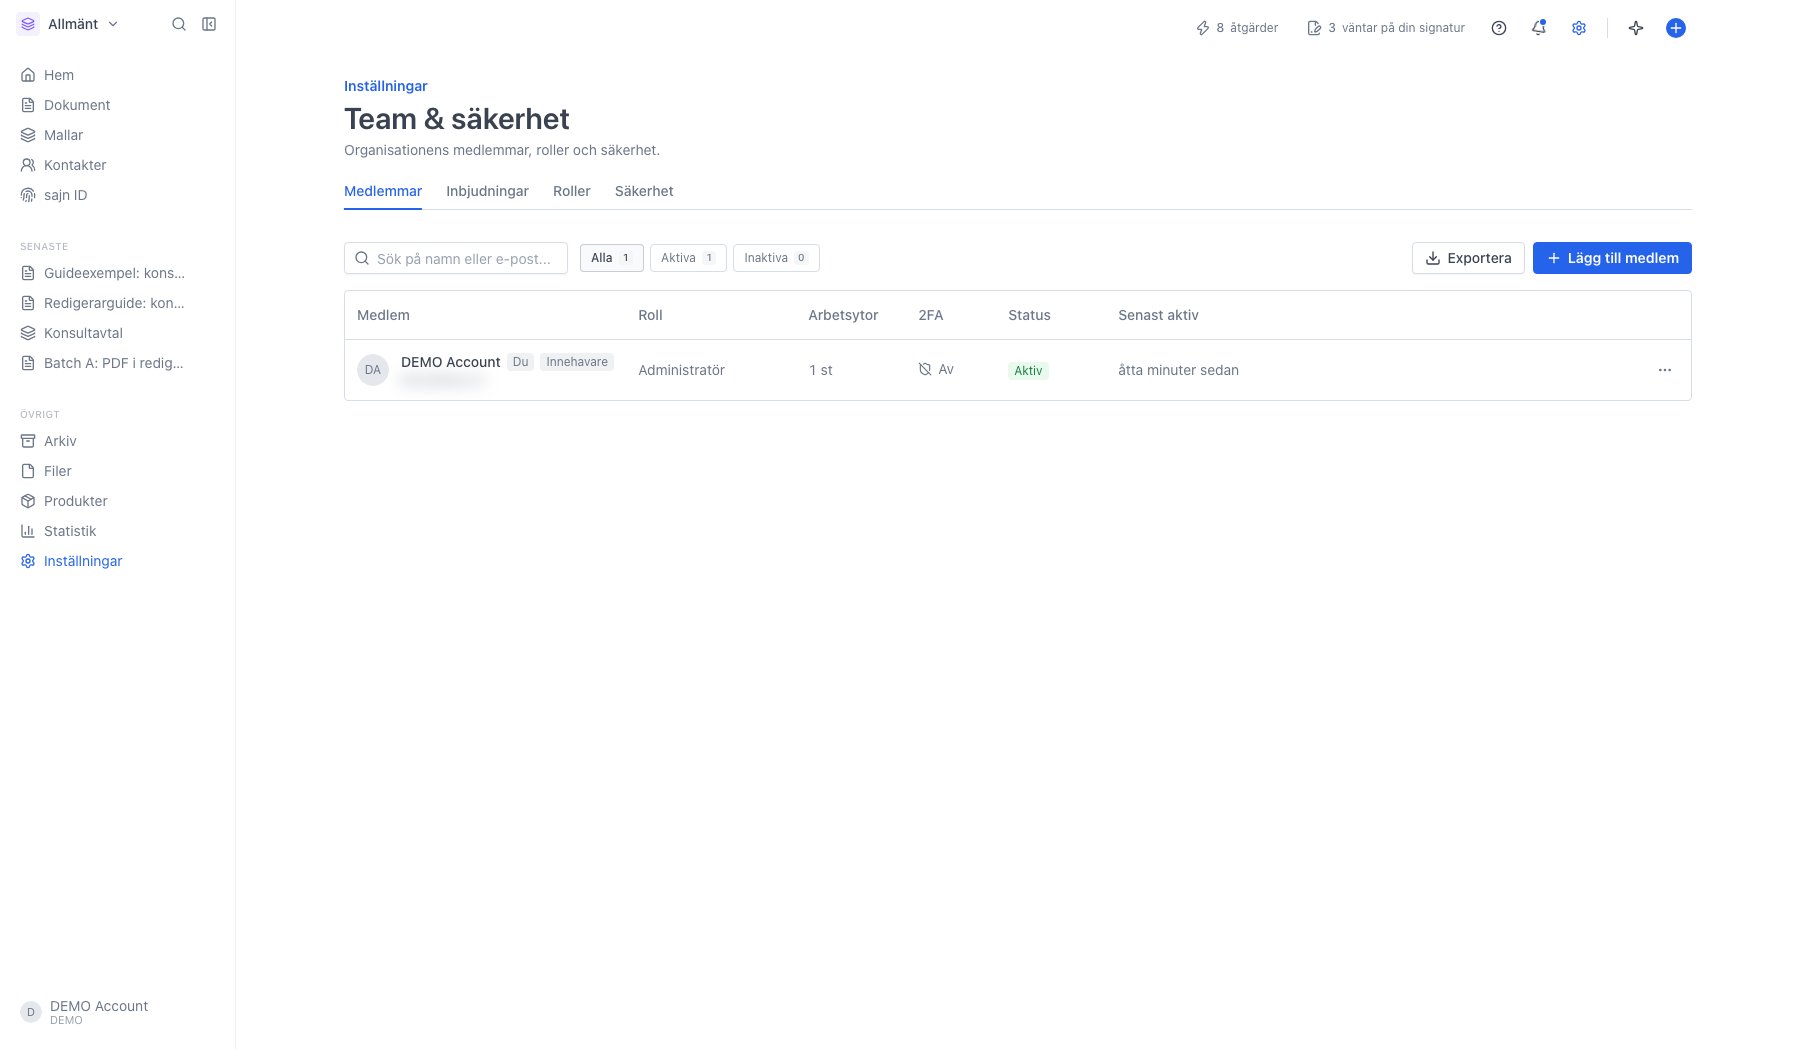This screenshot has width=1800, height=1050.
Task: Focus the member search input field
Action: click(x=456, y=258)
